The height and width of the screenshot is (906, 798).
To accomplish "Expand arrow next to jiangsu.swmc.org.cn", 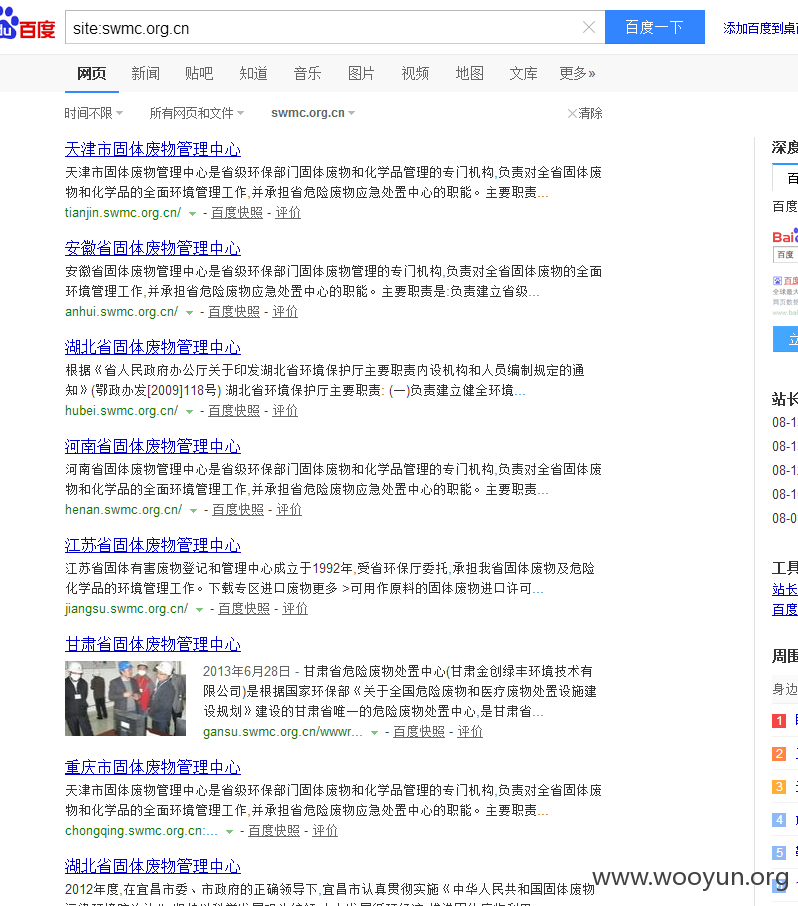I will 199,610.
